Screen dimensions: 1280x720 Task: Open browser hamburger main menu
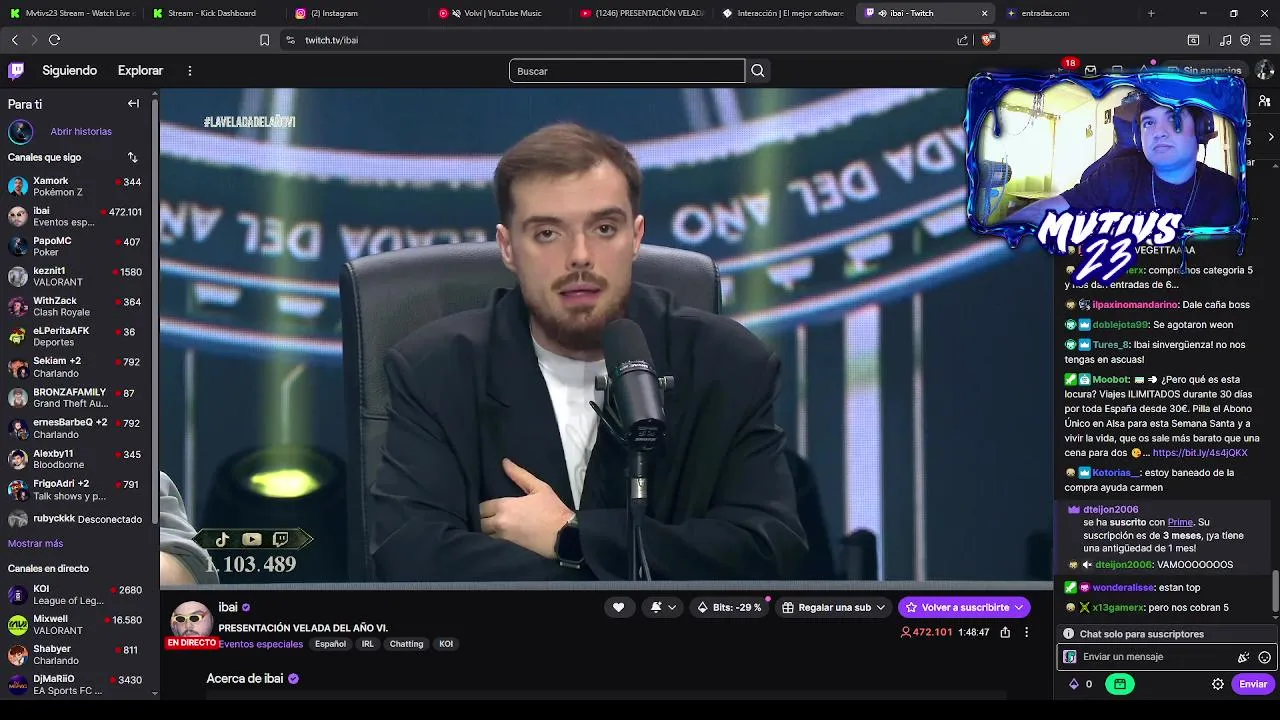(1265, 40)
